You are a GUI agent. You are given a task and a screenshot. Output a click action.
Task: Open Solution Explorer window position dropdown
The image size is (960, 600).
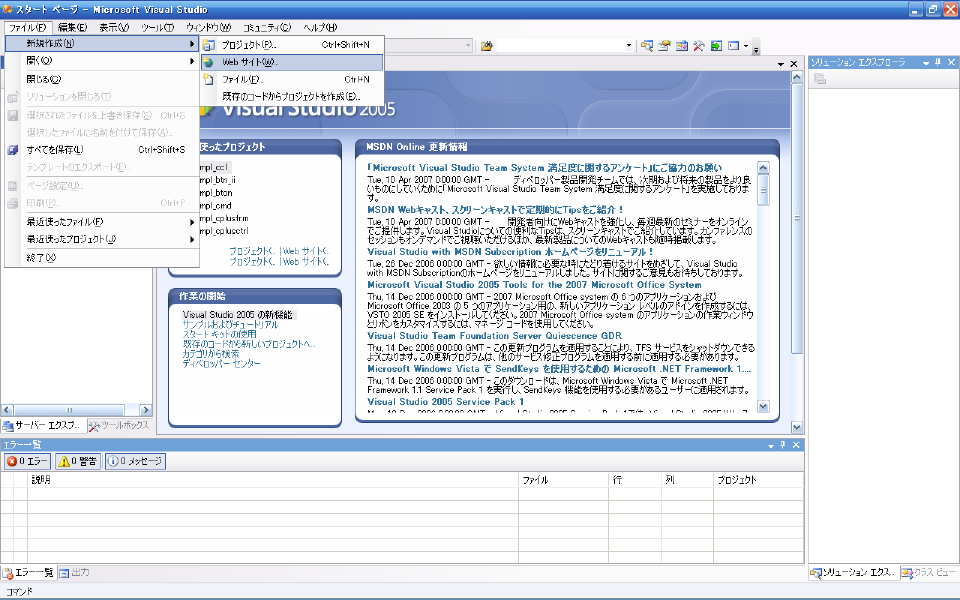click(926, 62)
